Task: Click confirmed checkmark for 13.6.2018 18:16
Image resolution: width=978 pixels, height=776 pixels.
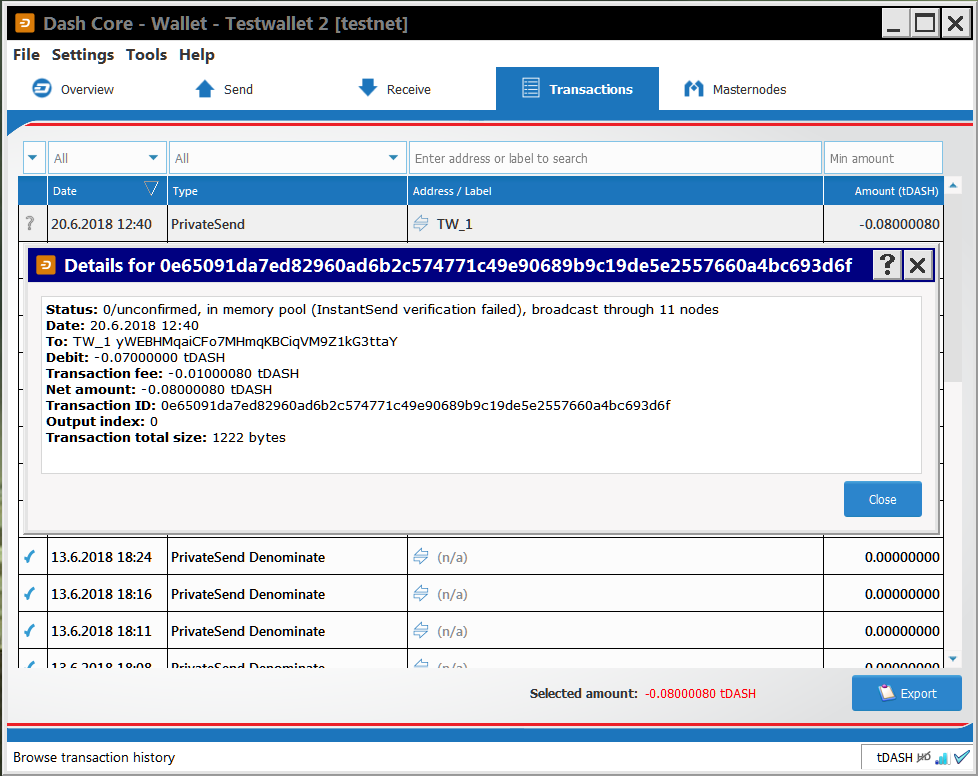Action: tap(29, 593)
